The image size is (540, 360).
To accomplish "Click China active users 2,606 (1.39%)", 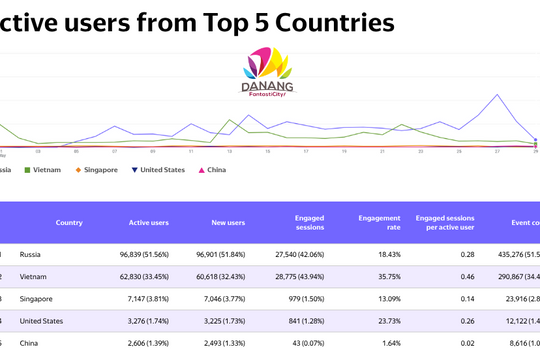I will (148, 343).
